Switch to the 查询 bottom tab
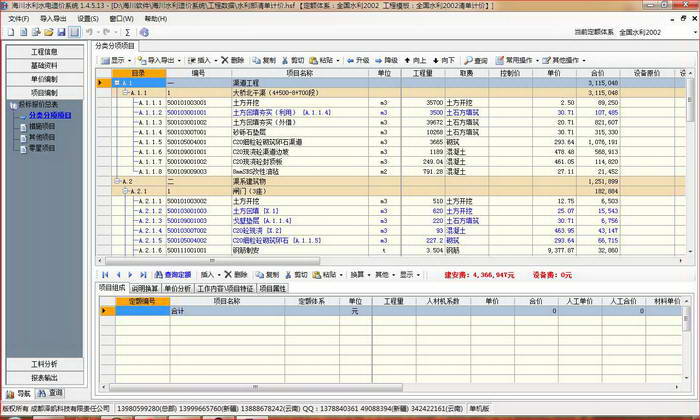 tap(50, 393)
